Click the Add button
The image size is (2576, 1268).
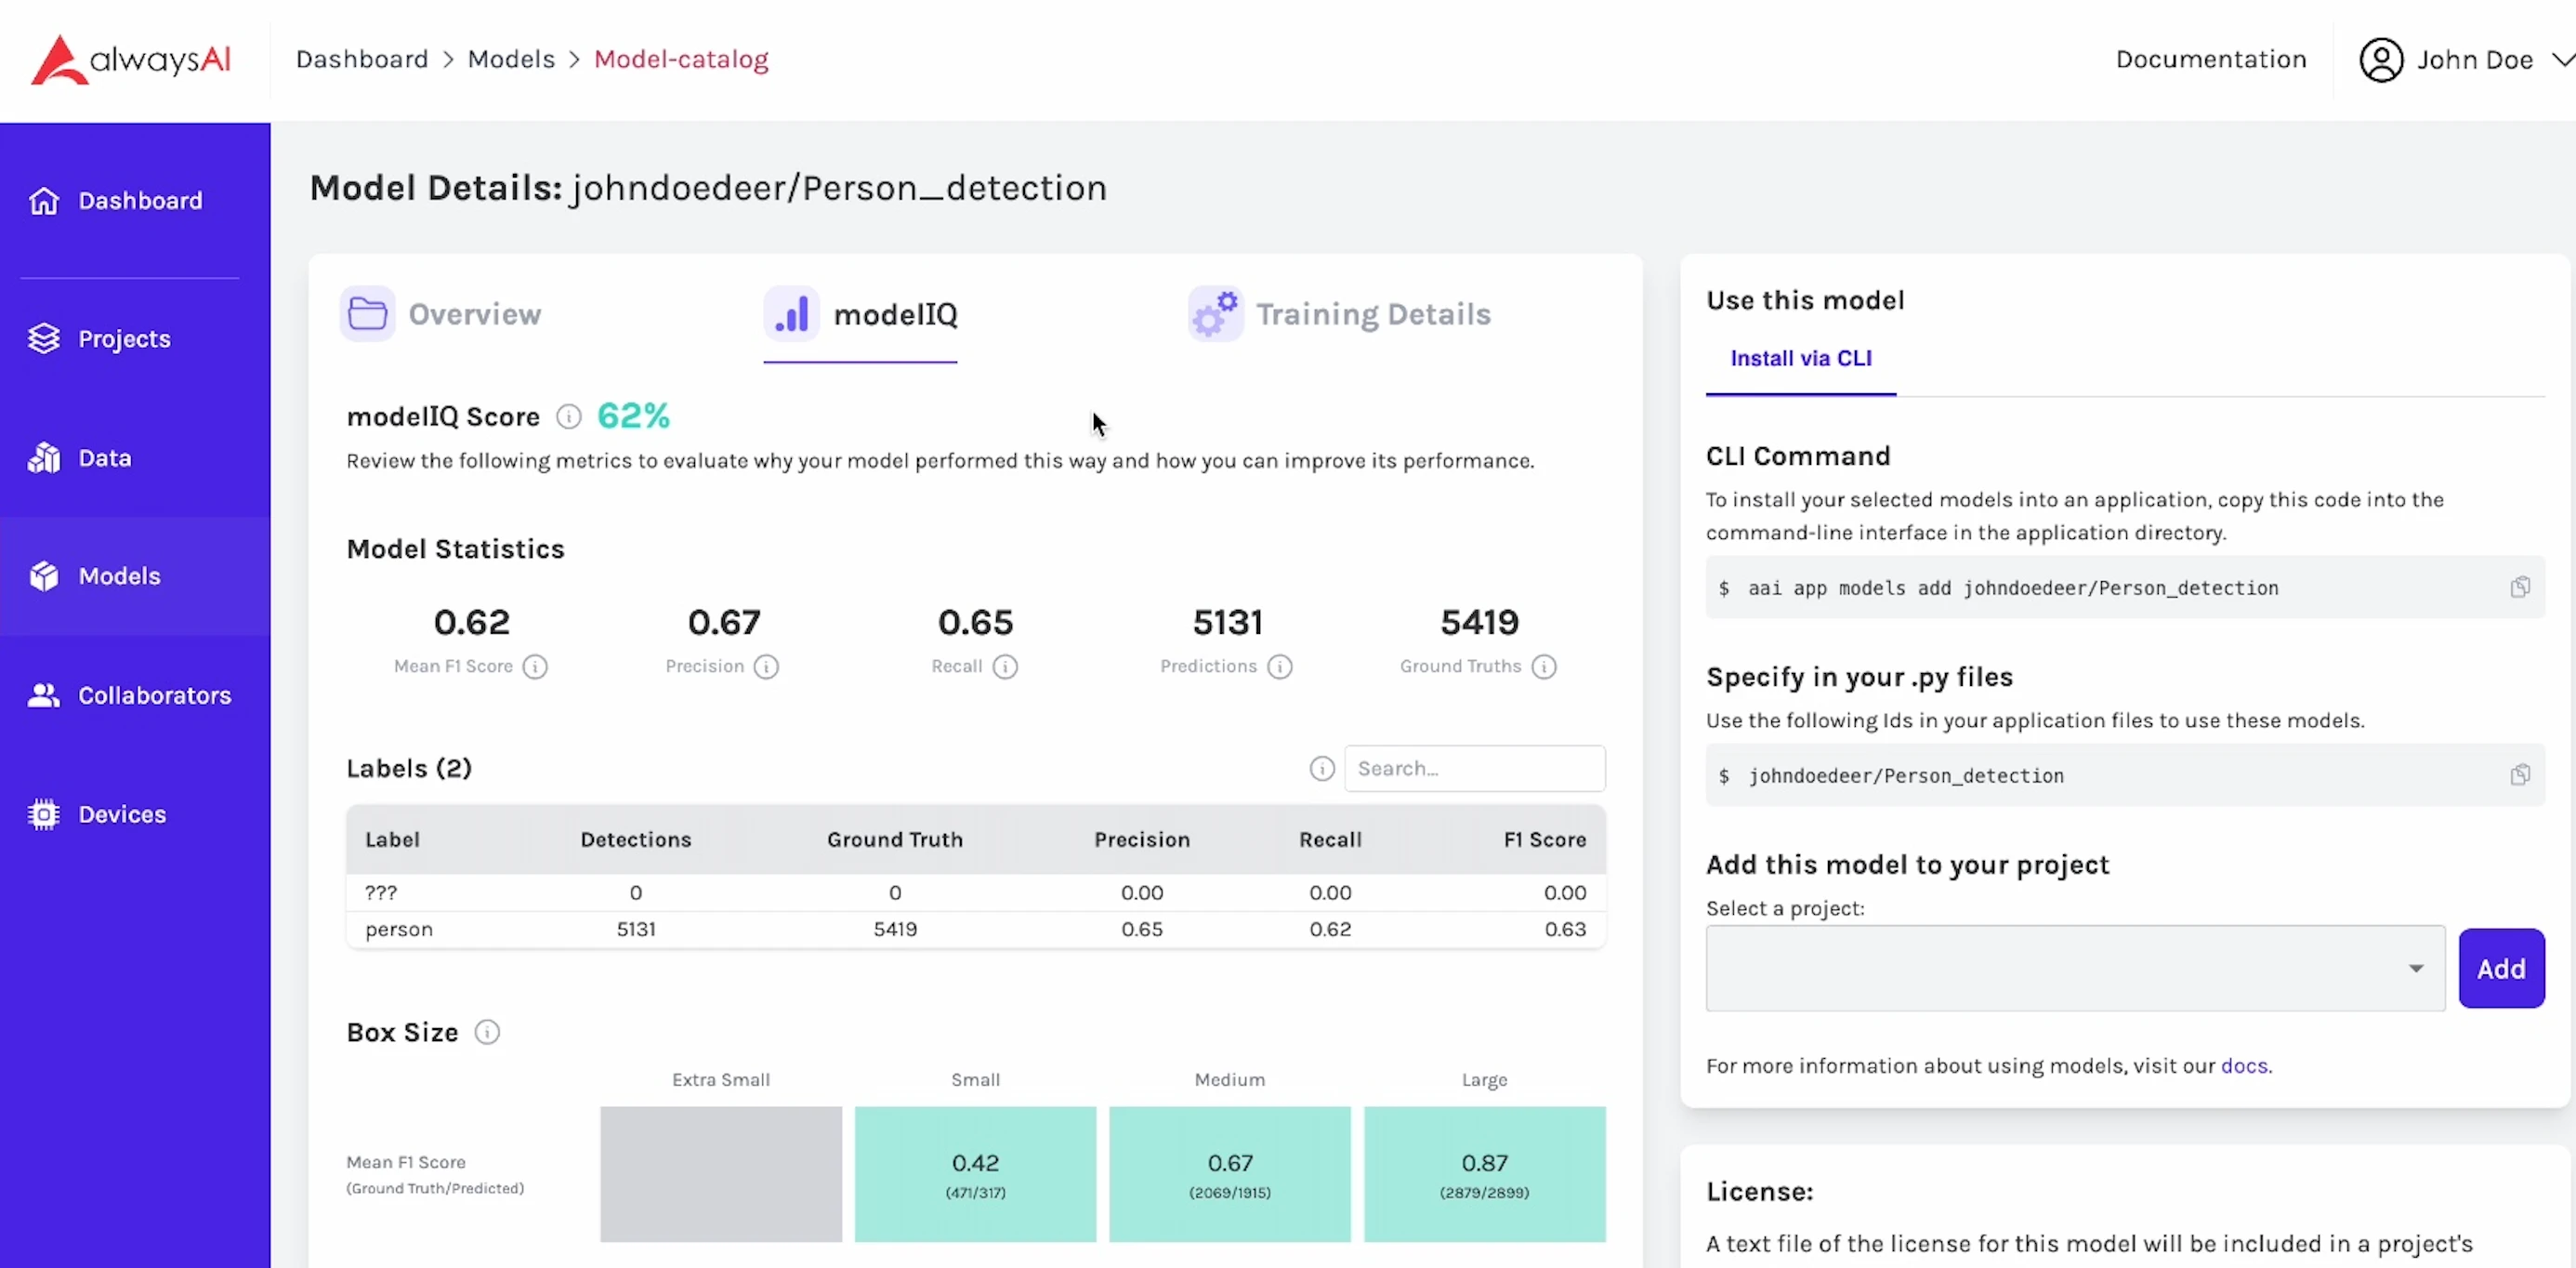pos(2500,968)
